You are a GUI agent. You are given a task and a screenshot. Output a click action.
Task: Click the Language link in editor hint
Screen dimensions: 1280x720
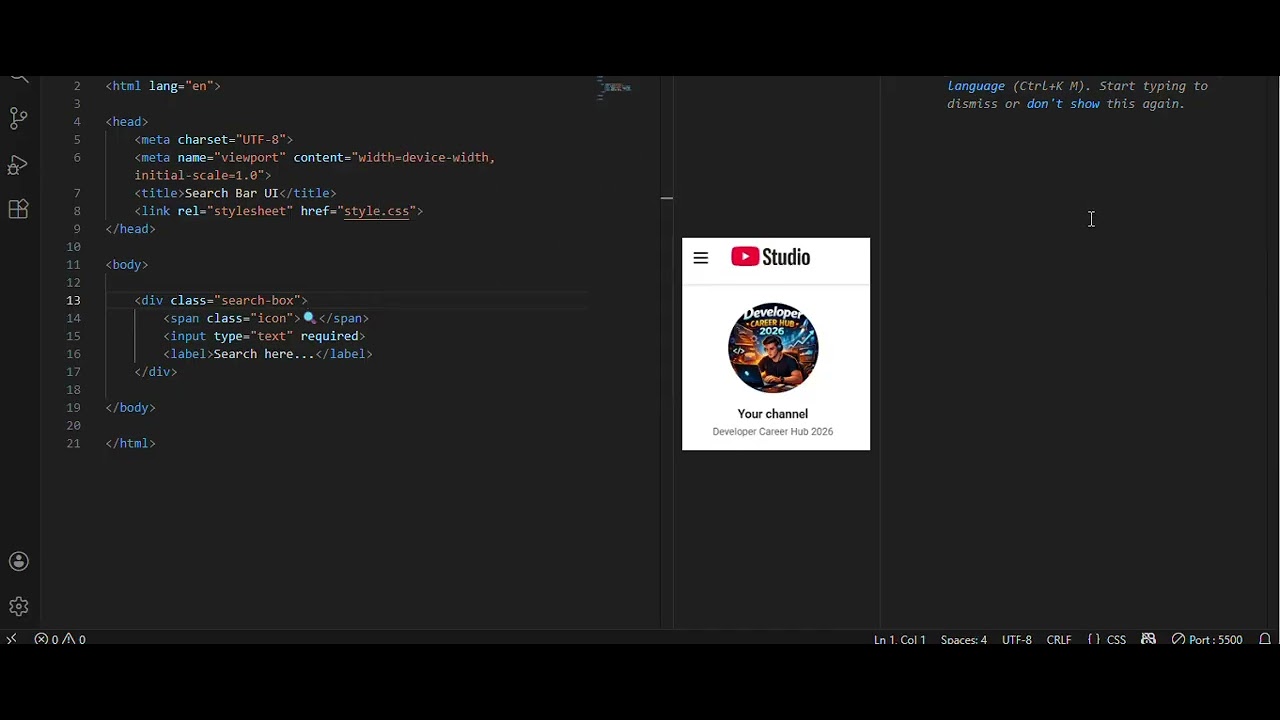pos(976,86)
